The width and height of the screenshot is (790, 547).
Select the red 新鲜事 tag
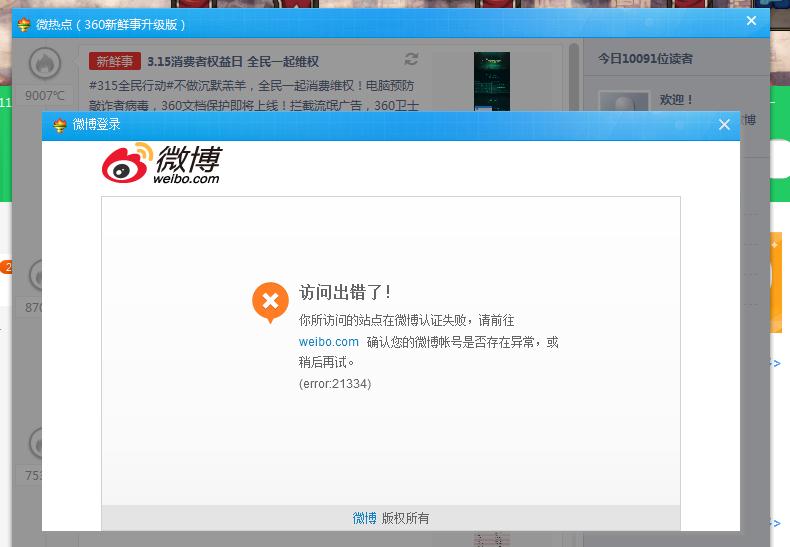[x=114, y=61]
